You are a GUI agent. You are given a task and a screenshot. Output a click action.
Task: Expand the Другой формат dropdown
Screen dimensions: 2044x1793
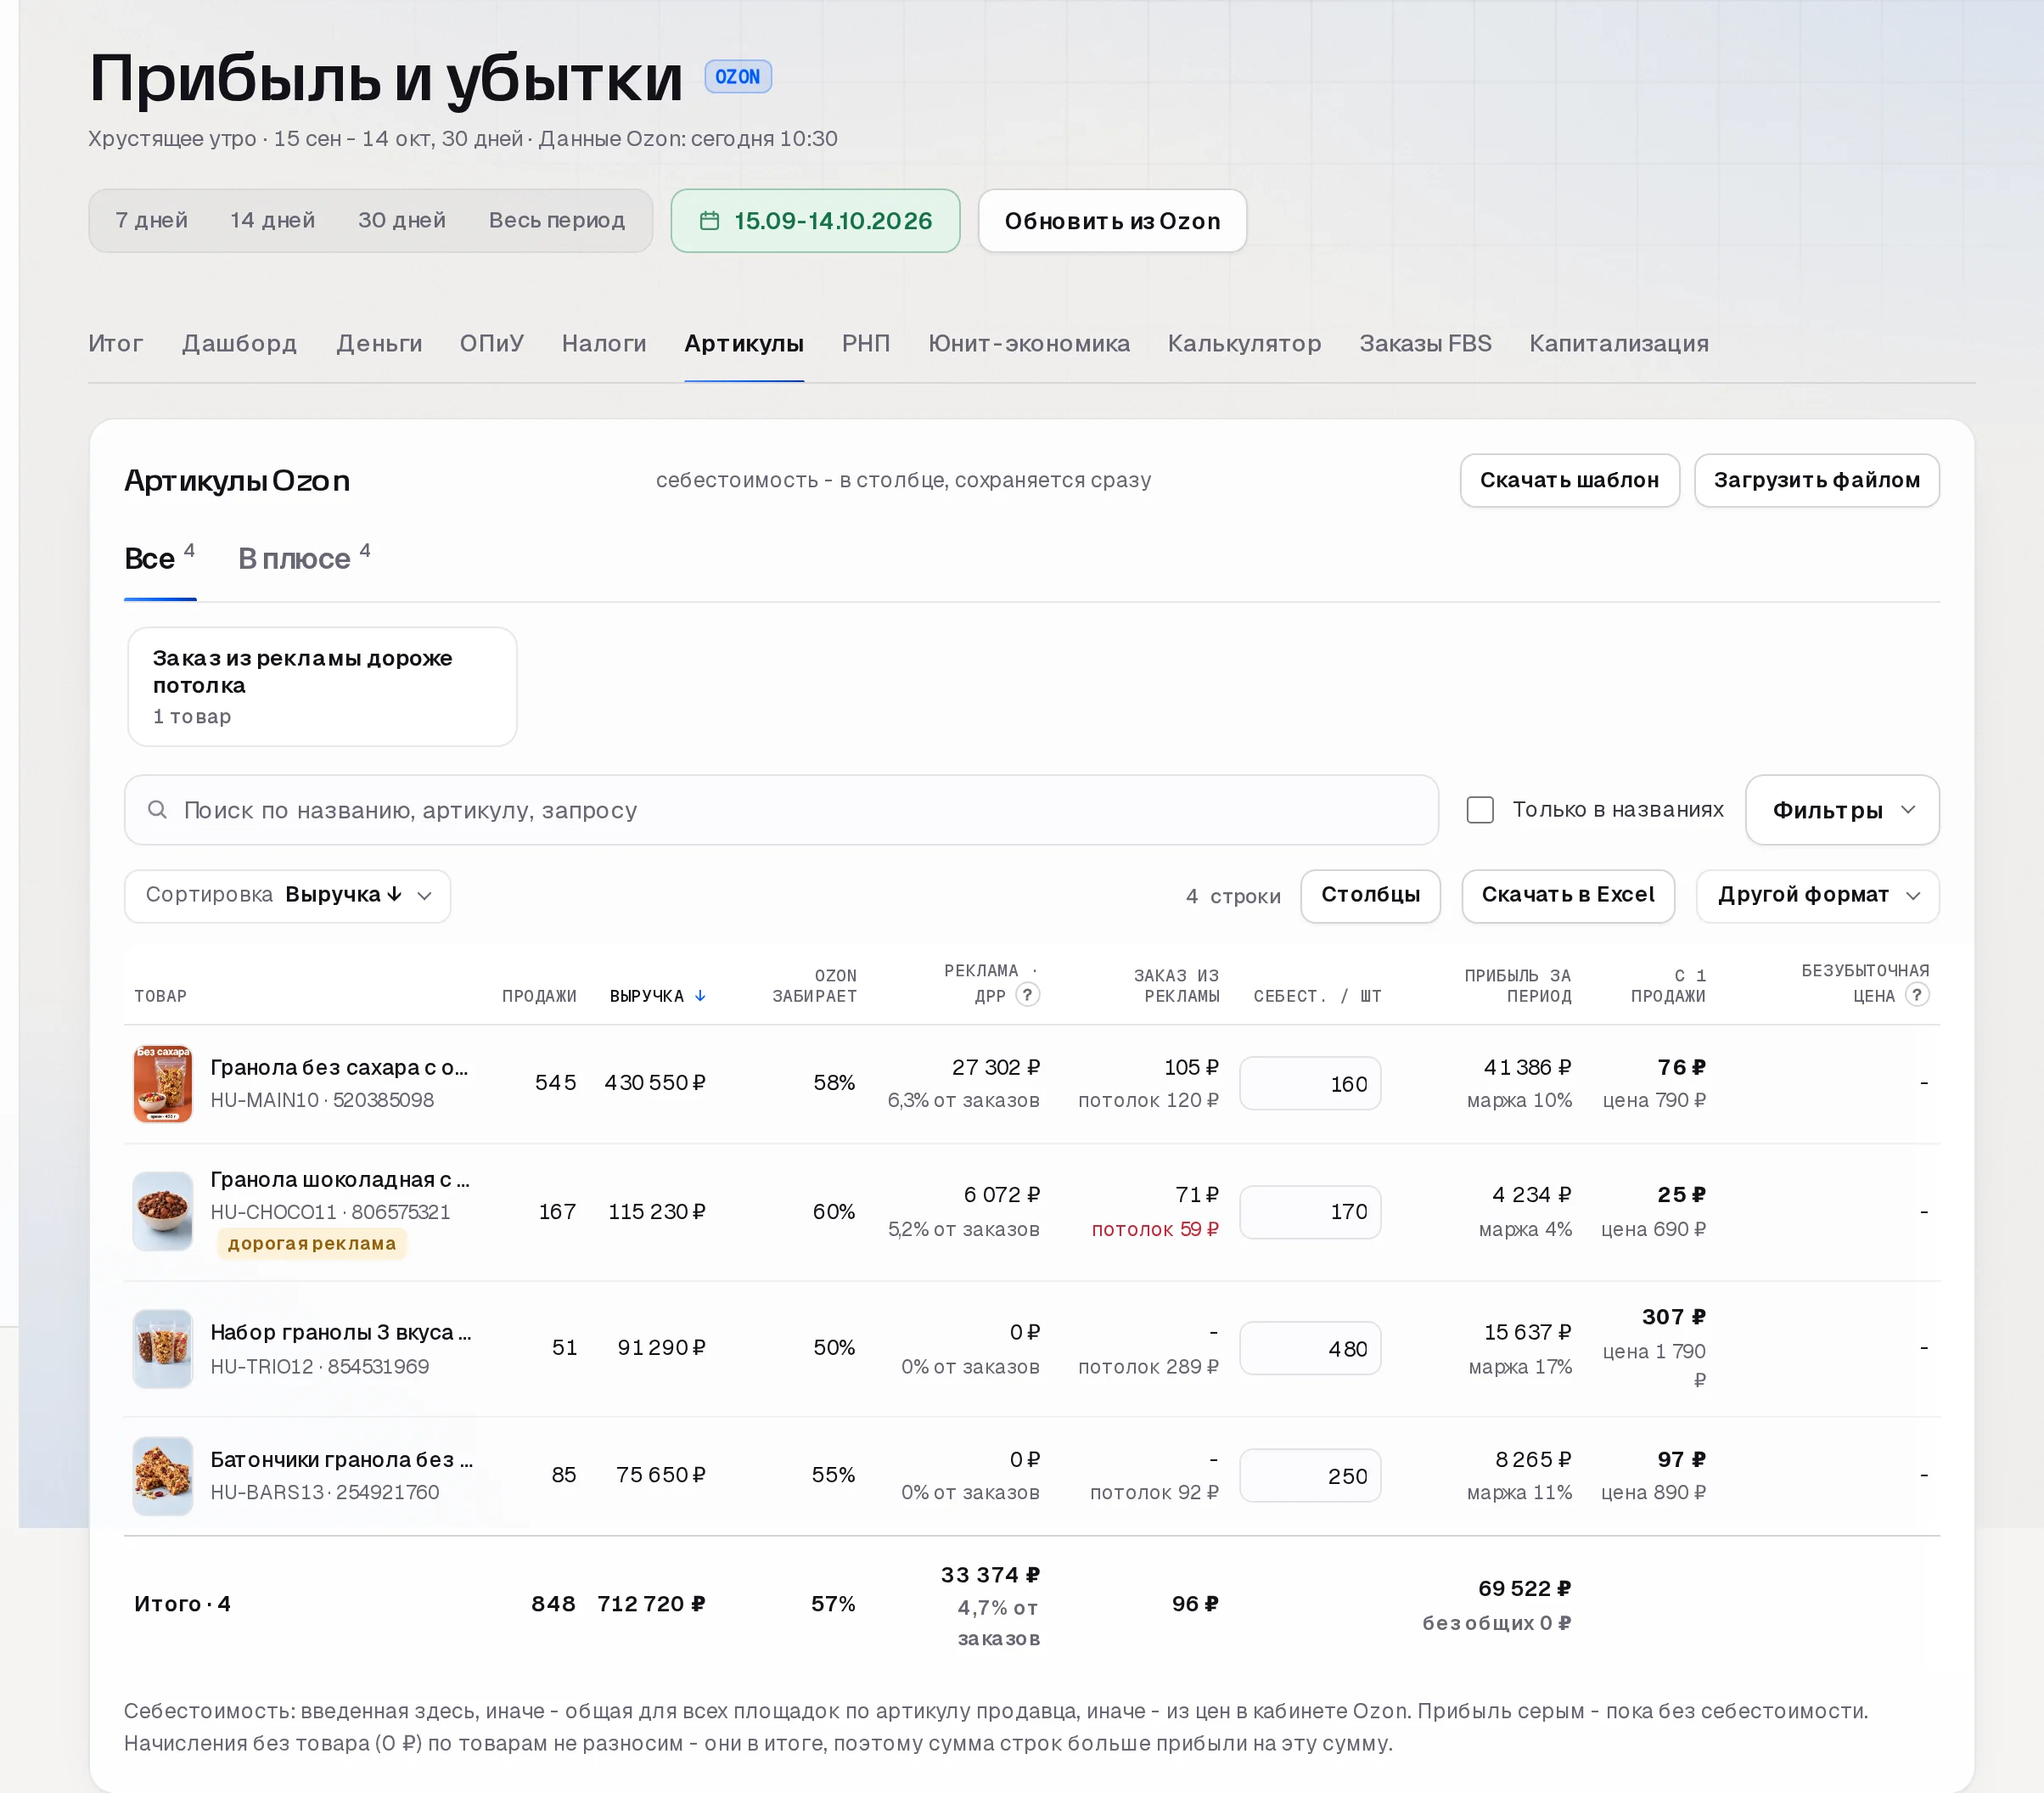point(1817,895)
